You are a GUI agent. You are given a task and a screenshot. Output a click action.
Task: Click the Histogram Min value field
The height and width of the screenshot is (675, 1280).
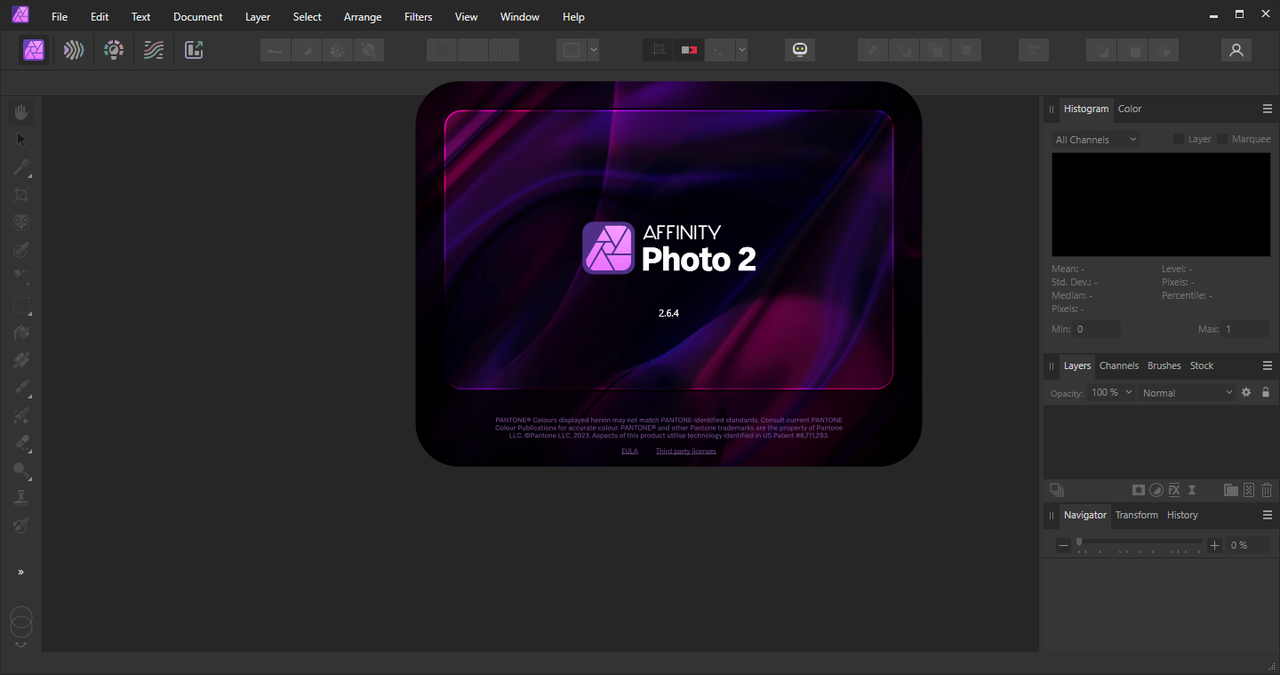1097,329
